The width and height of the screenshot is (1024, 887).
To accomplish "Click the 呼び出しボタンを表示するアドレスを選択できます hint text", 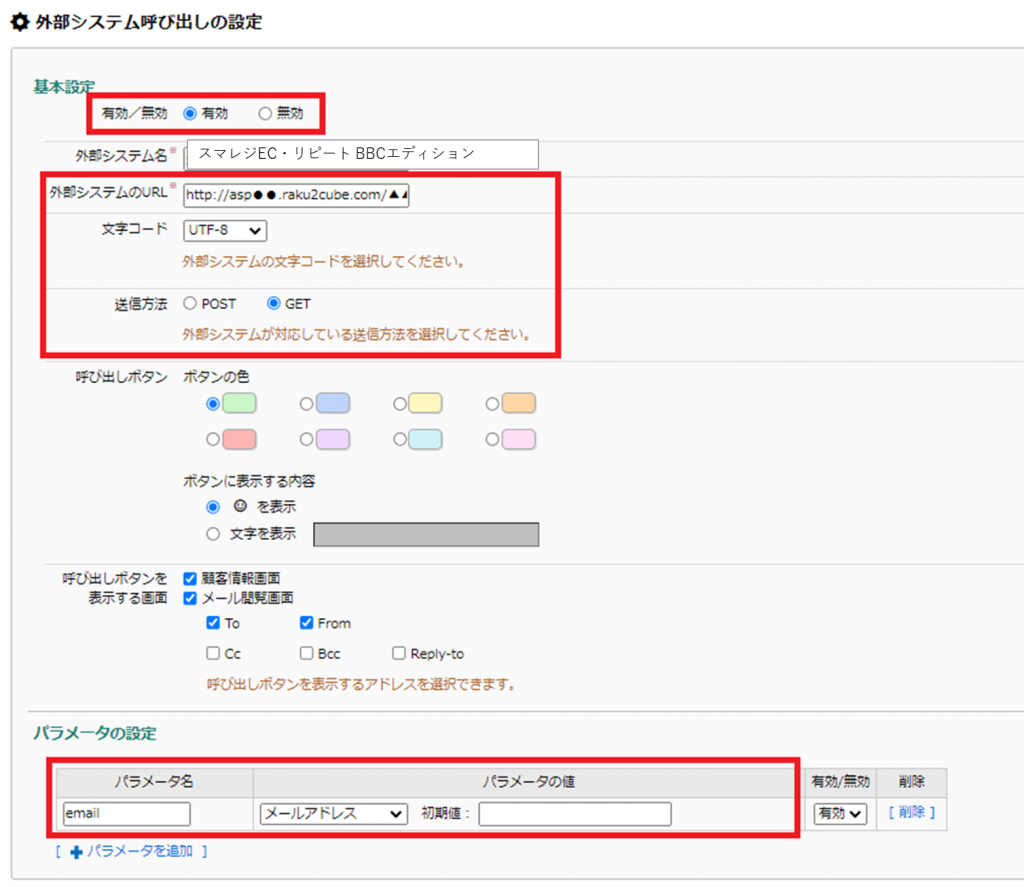I will [362, 685].
